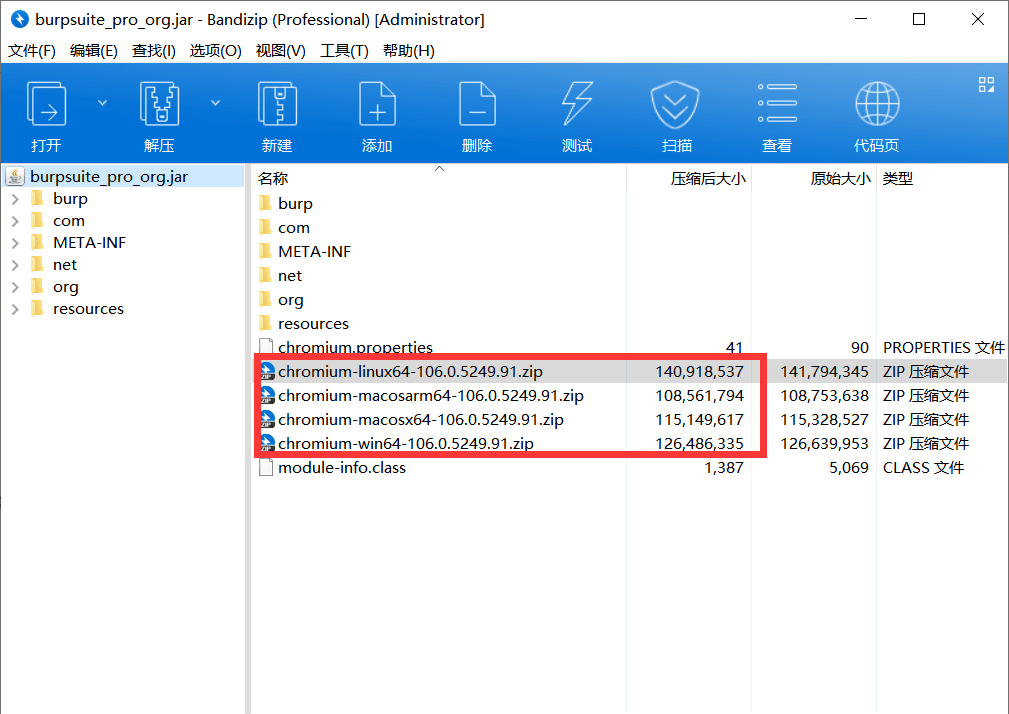Viewport: 1009px width, 714px height.
Task: Open the 帮助(H) menu
Action: coord(409,51)
